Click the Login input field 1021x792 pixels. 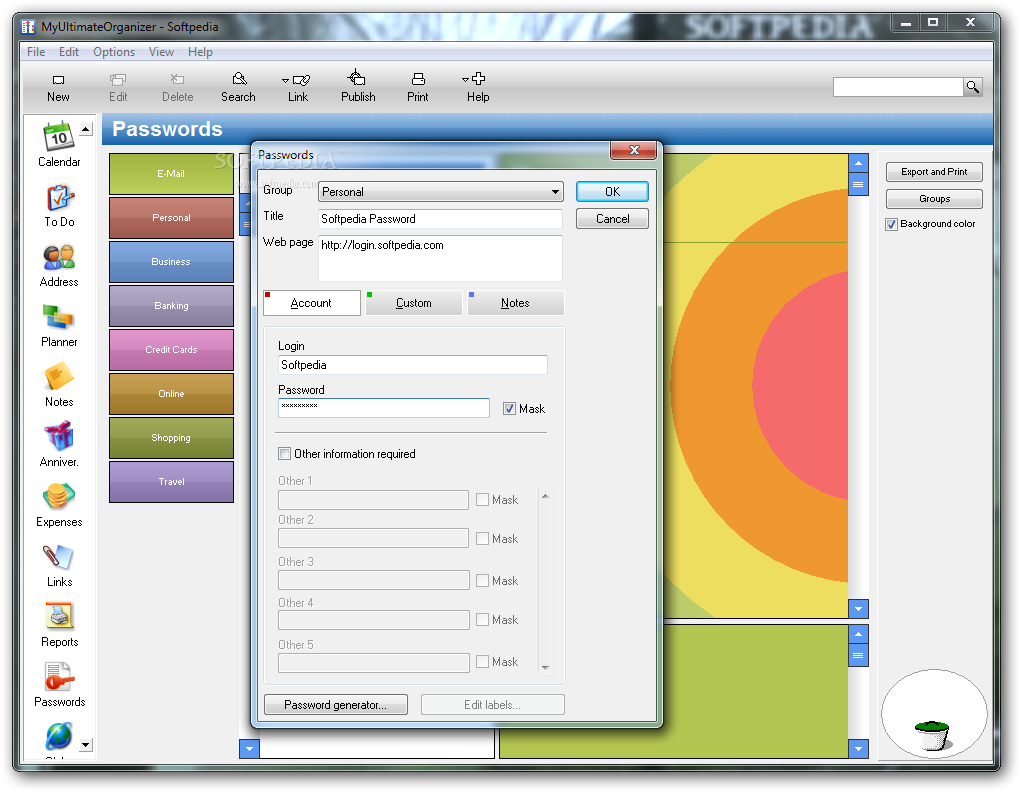tap(413, 365)
